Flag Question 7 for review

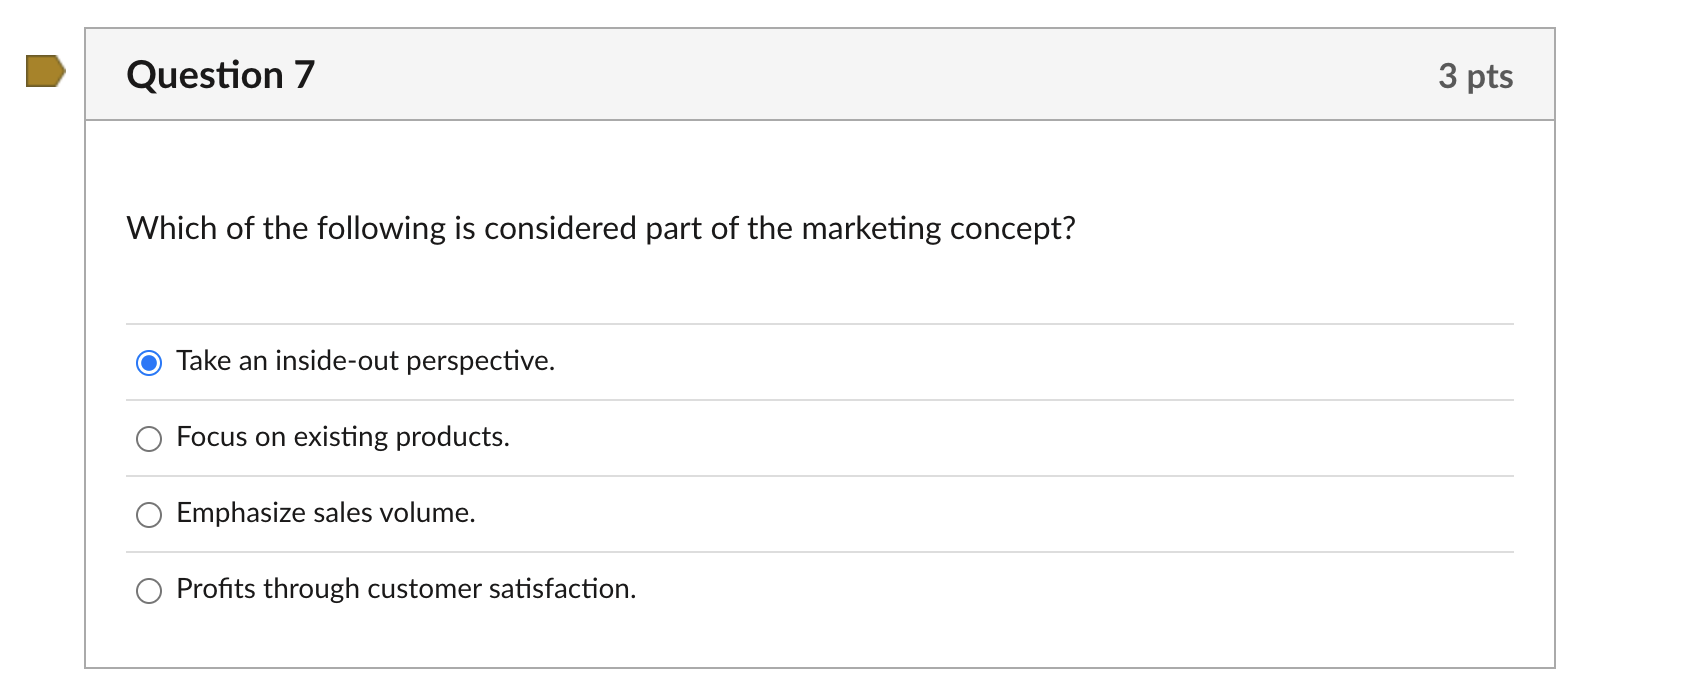point(45,72)
